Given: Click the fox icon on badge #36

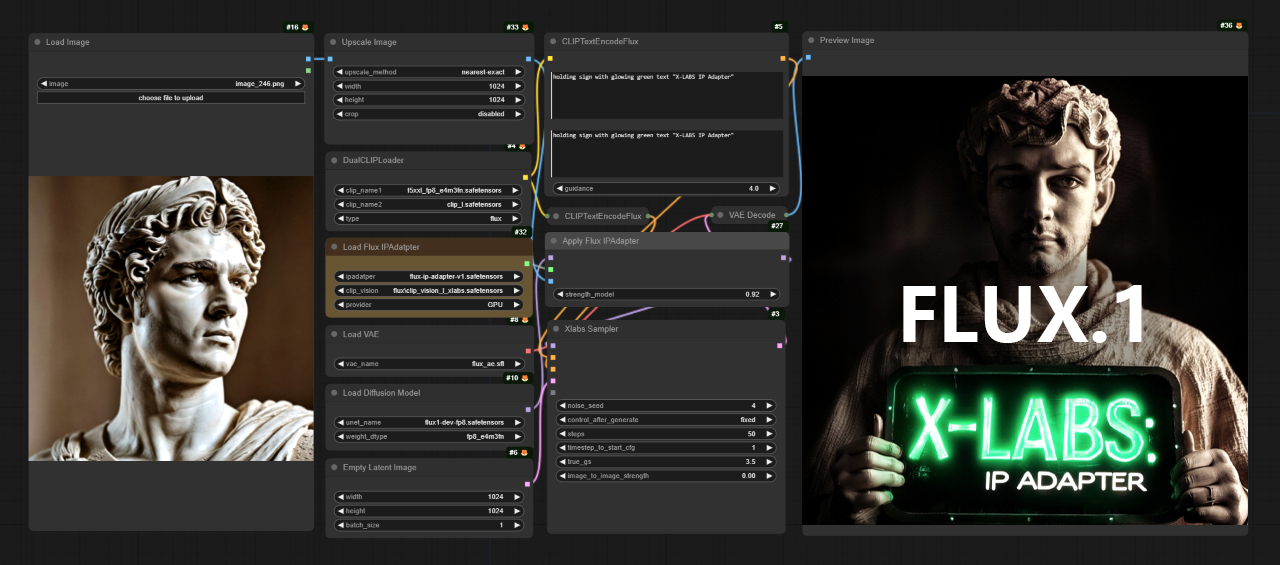Looking at the screenshot, I should tap(1240, 25).
